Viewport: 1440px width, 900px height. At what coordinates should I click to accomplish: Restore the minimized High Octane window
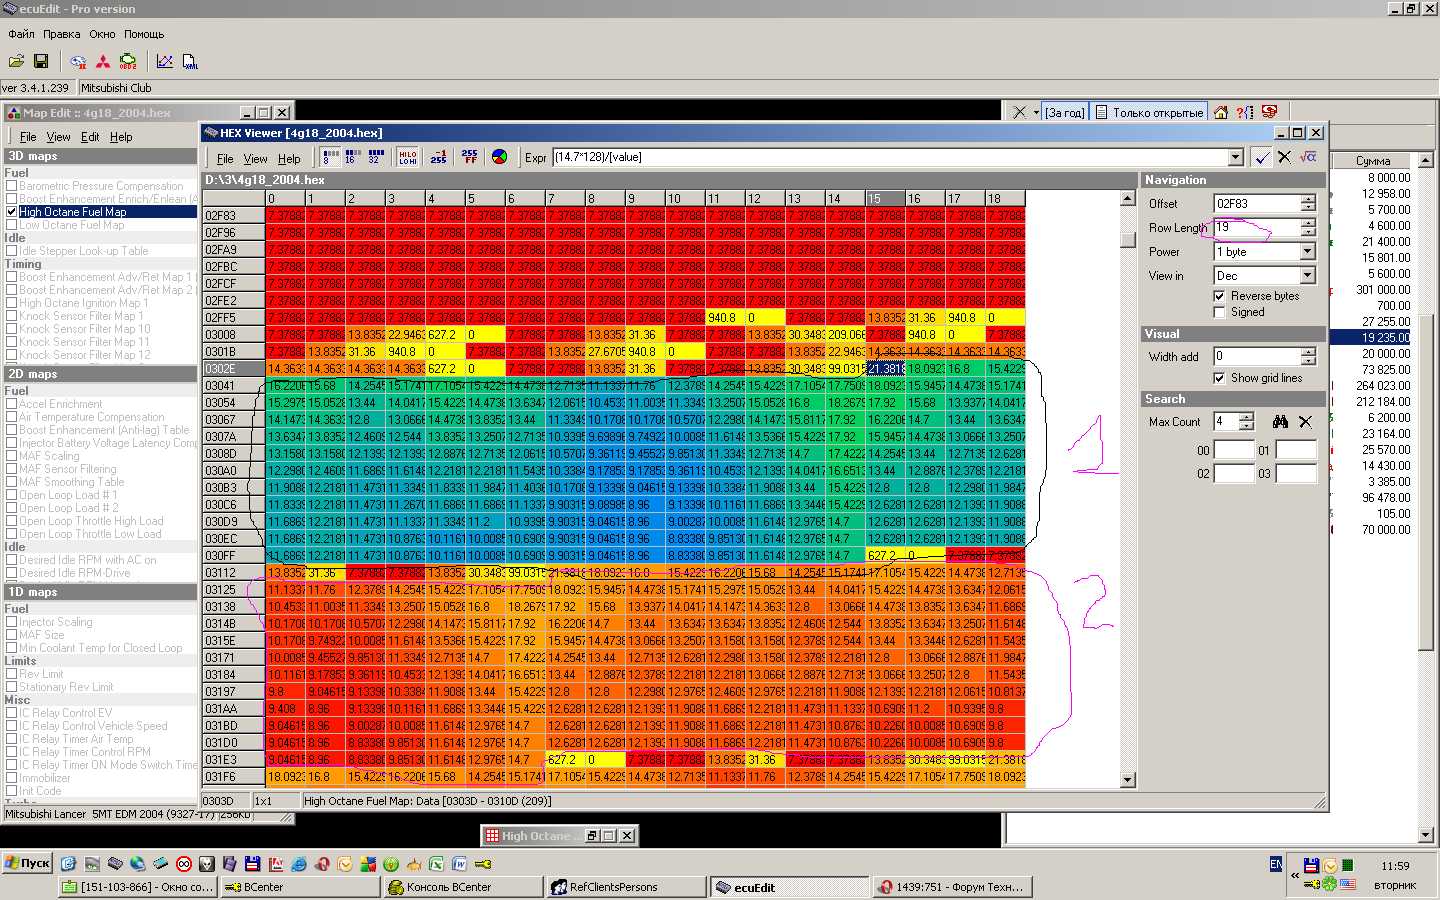tap(593, 836)
